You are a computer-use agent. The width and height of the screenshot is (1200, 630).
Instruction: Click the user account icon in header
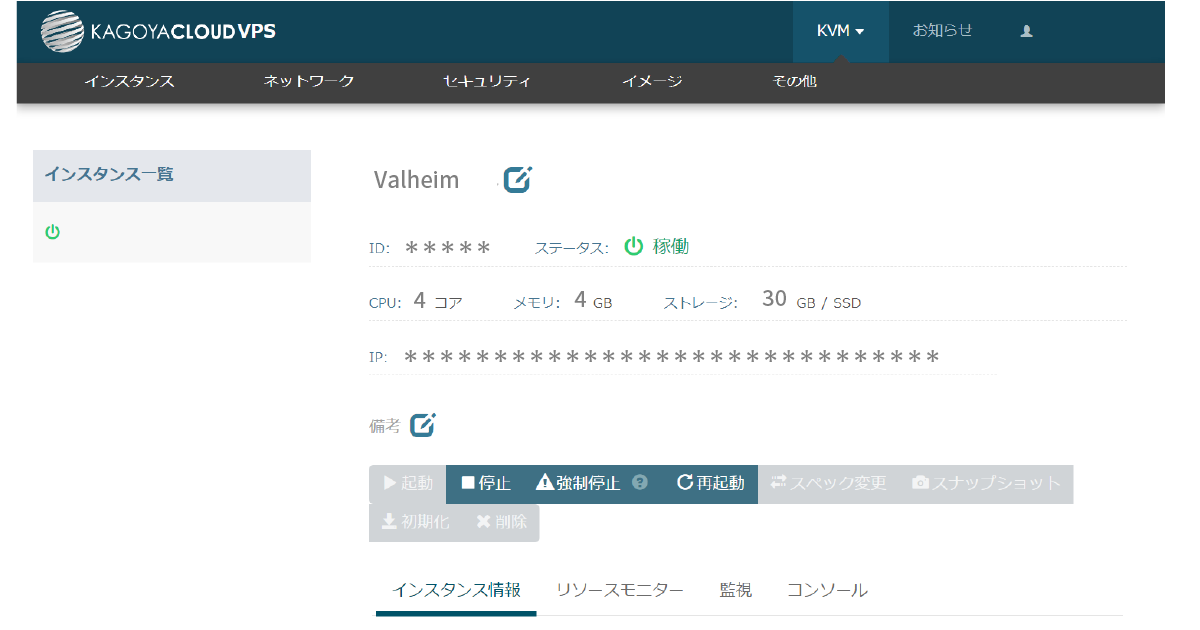(x=1026, y=31)
